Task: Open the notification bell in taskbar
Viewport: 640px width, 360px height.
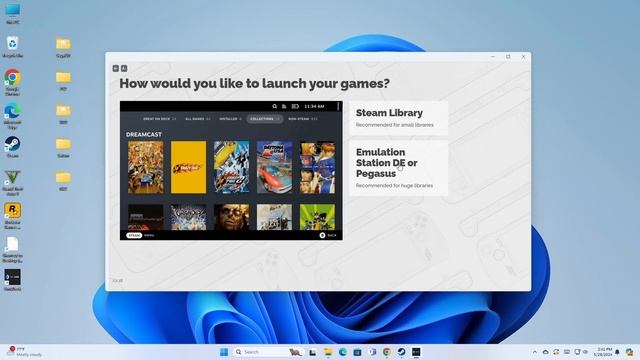Action: [x=618, y=352]
